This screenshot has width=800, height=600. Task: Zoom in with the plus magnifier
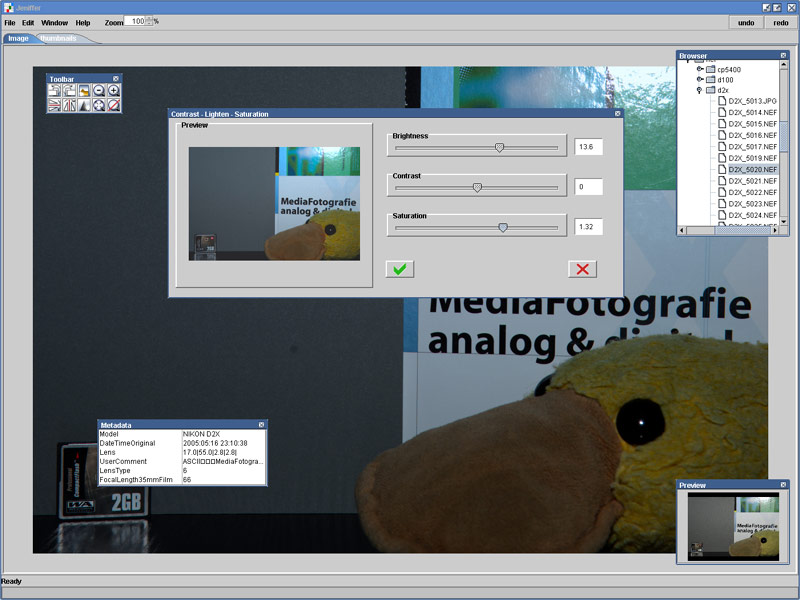tap(113, 91)
